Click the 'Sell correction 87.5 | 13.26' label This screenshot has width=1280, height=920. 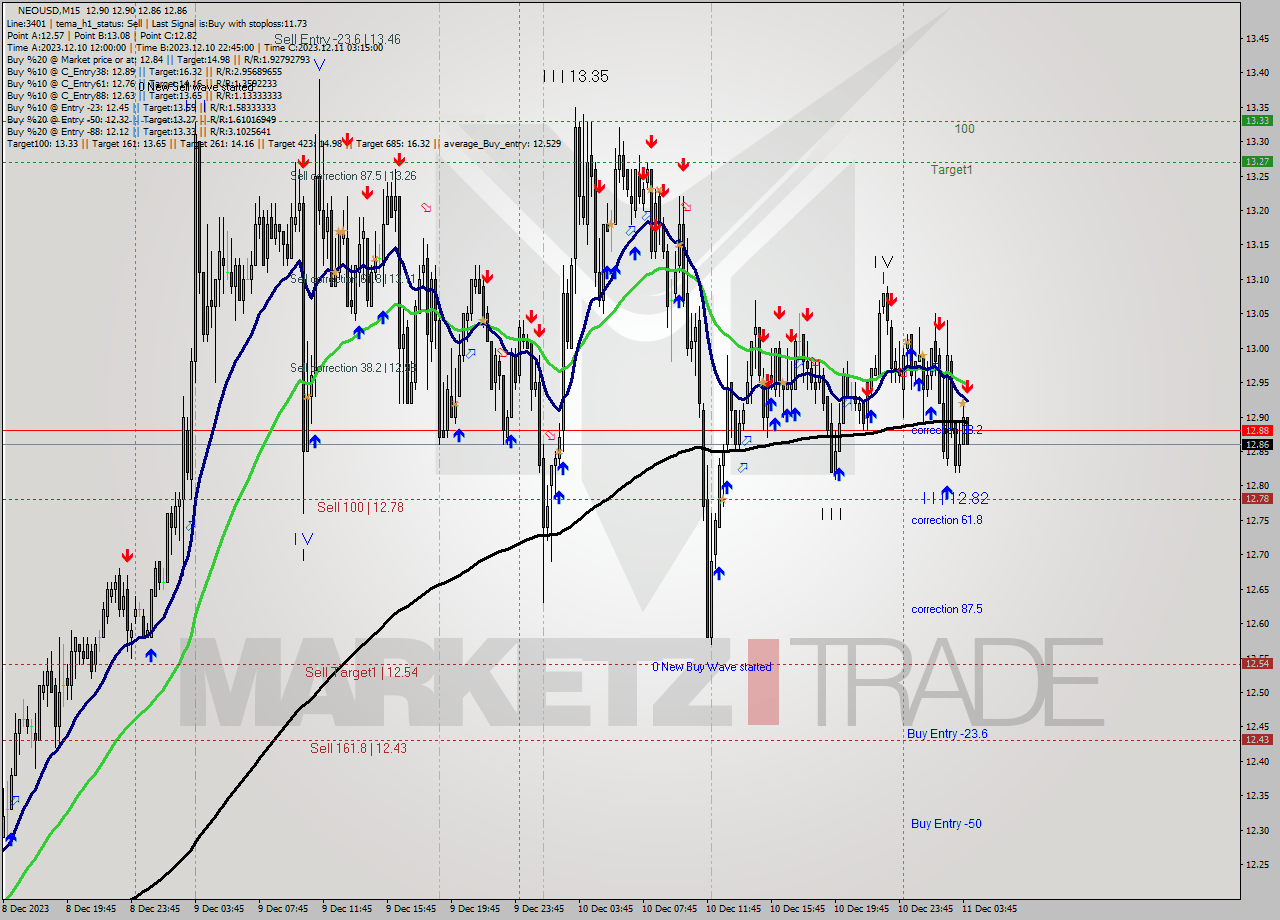(353, 176)
